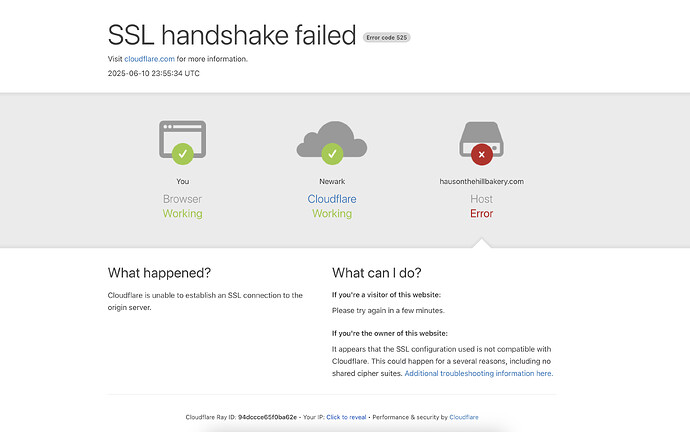The image size is (690, 432).
Task: Open the Cloudflare footer link
Action: 464,417
